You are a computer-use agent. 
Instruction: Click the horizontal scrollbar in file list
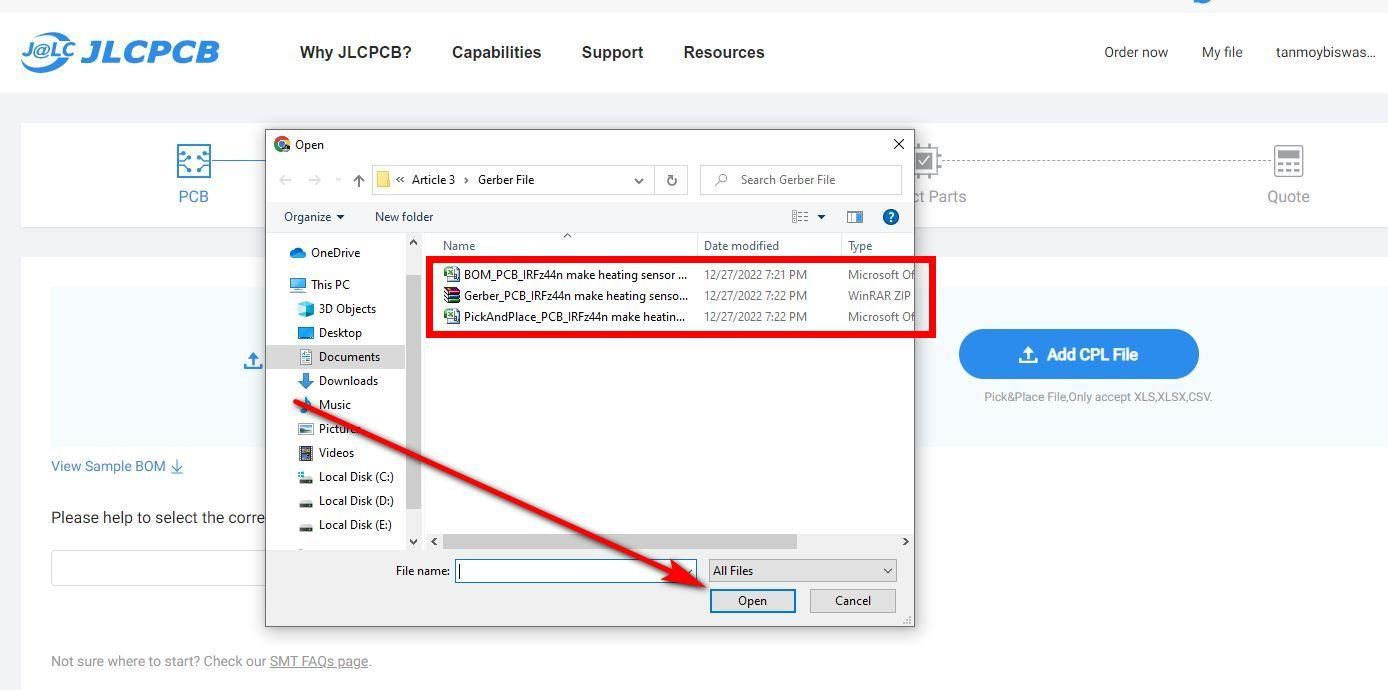[x=620, y=541]
